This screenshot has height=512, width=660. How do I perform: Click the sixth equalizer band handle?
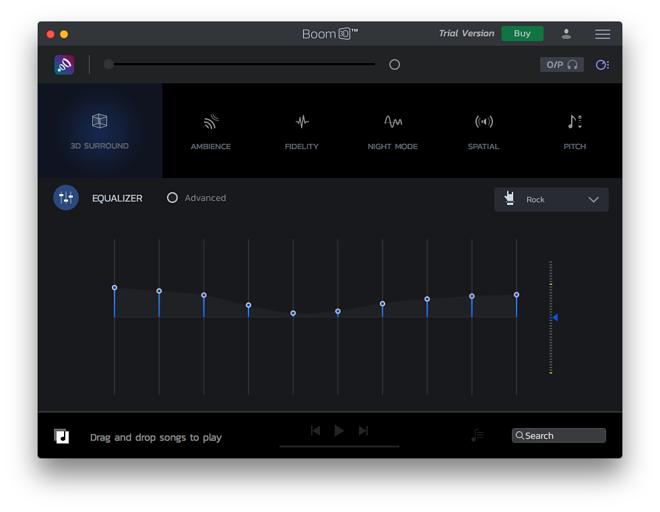click(x=338, y=312)
